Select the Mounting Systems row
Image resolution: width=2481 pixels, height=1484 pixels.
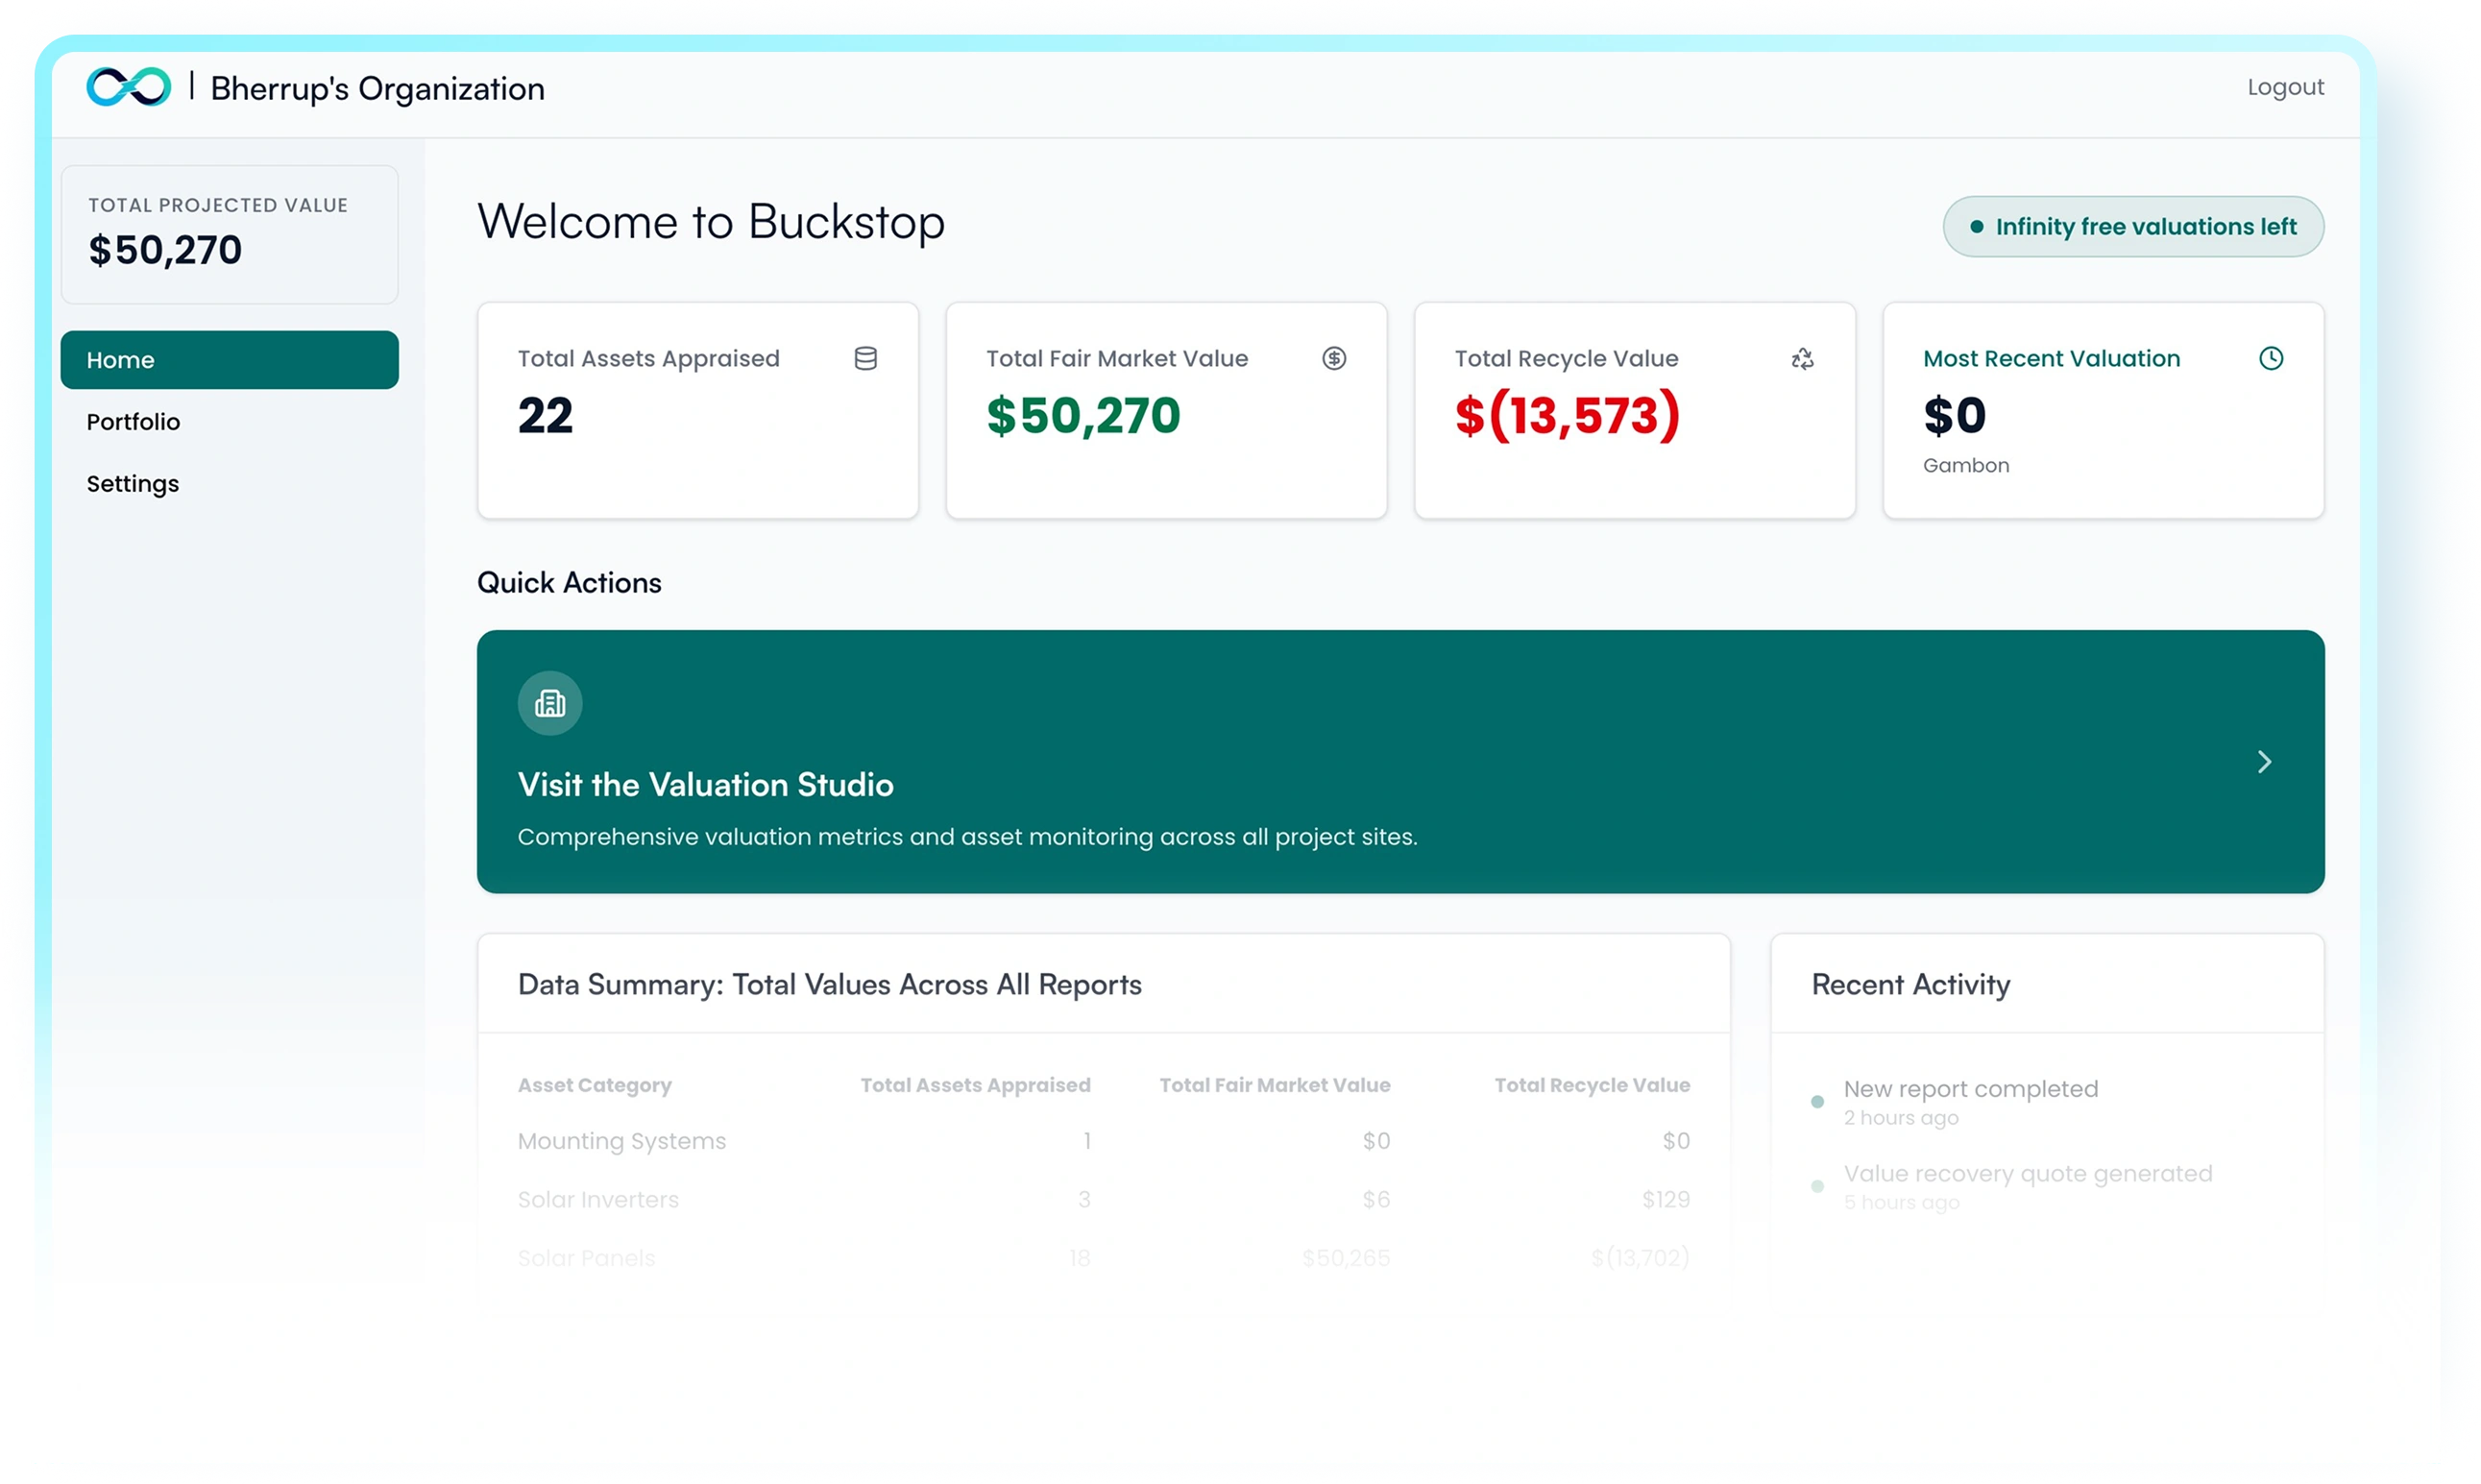coord(1103,1141)
